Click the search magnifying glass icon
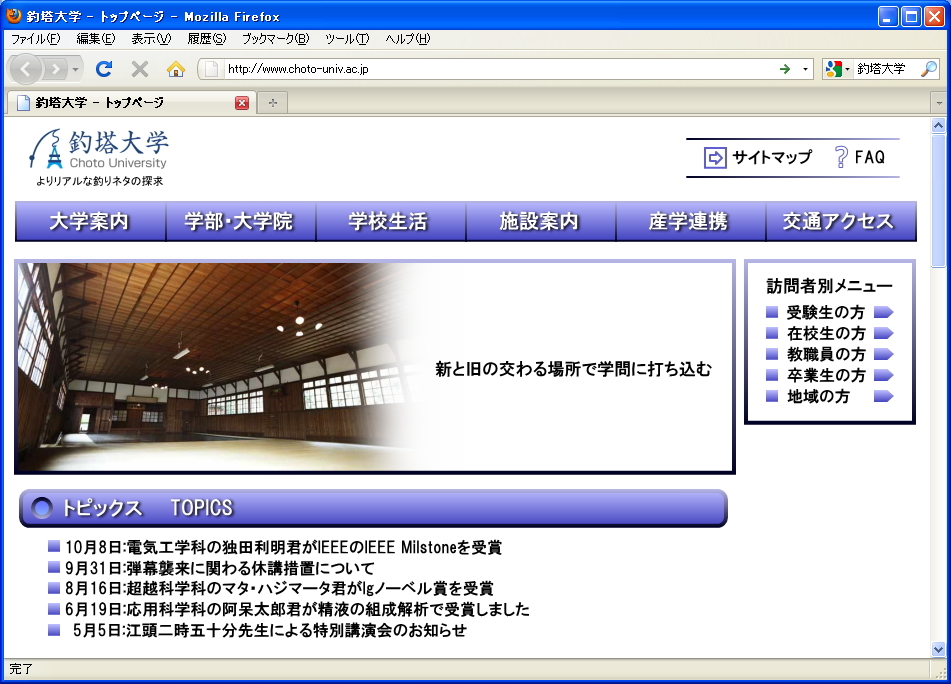 [929, 69]
